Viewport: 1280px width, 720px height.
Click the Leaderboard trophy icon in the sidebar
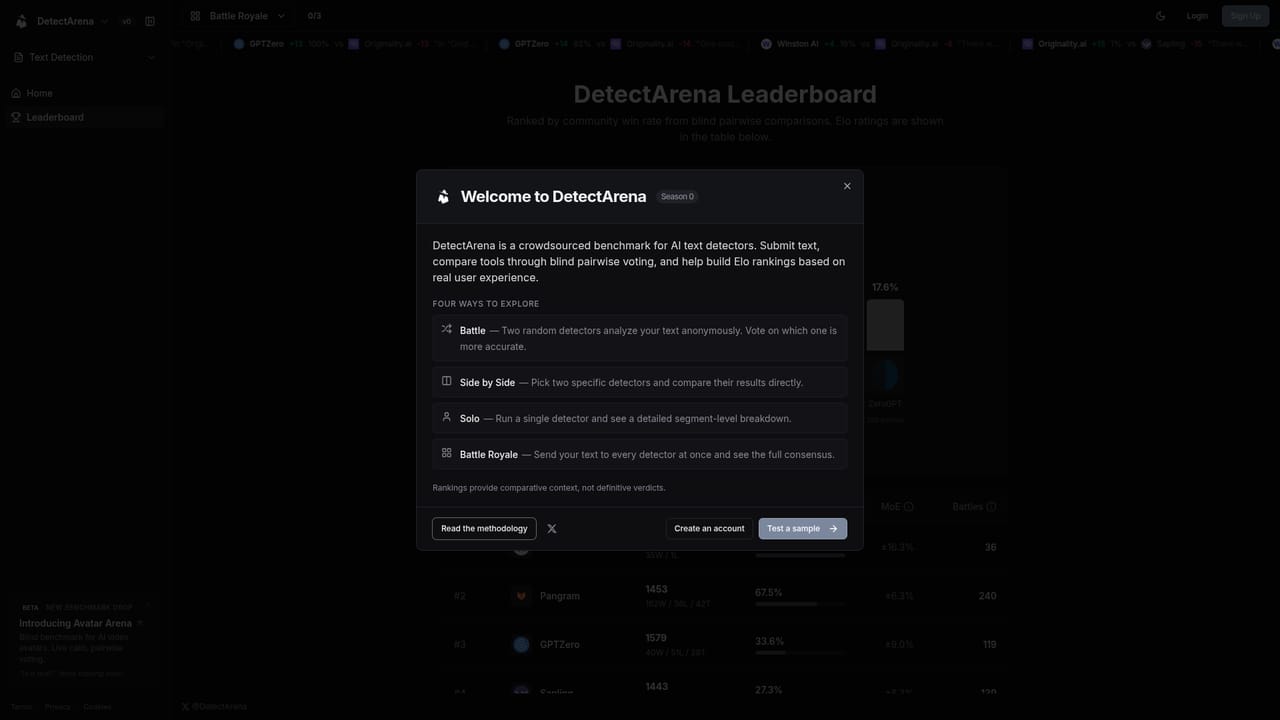(16, 117)
